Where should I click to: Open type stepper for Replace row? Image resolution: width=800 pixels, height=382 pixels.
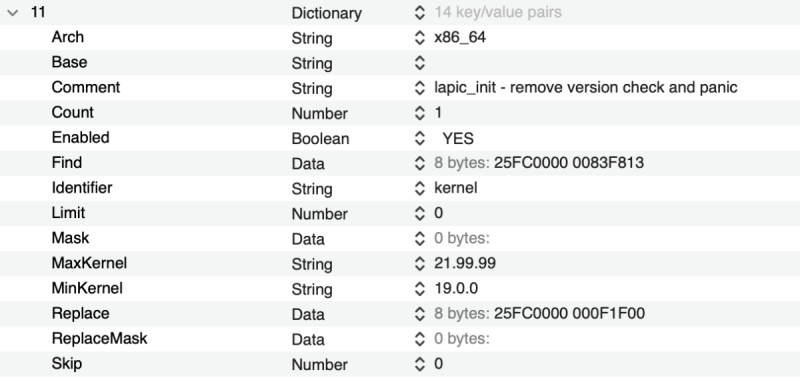click(x=419, y=314)
